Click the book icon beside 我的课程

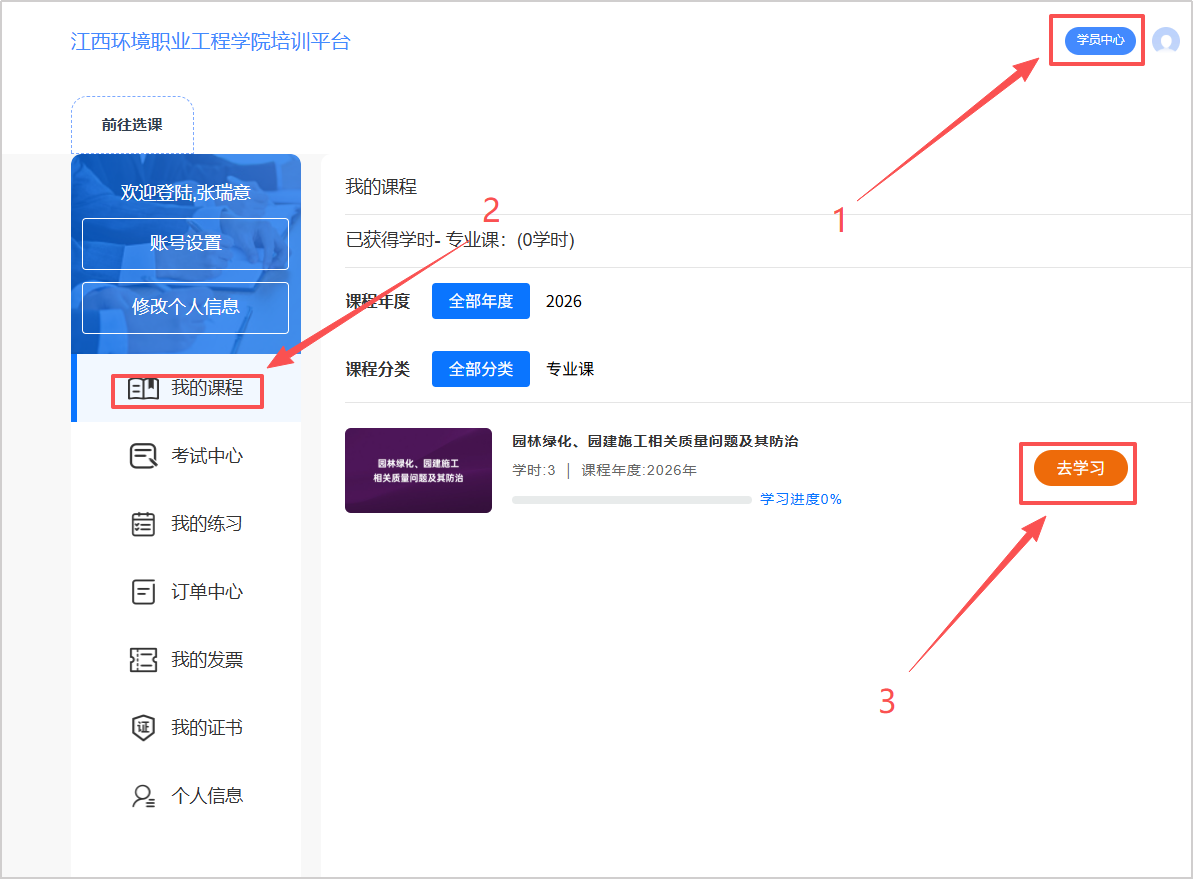(x=143, y=389)
